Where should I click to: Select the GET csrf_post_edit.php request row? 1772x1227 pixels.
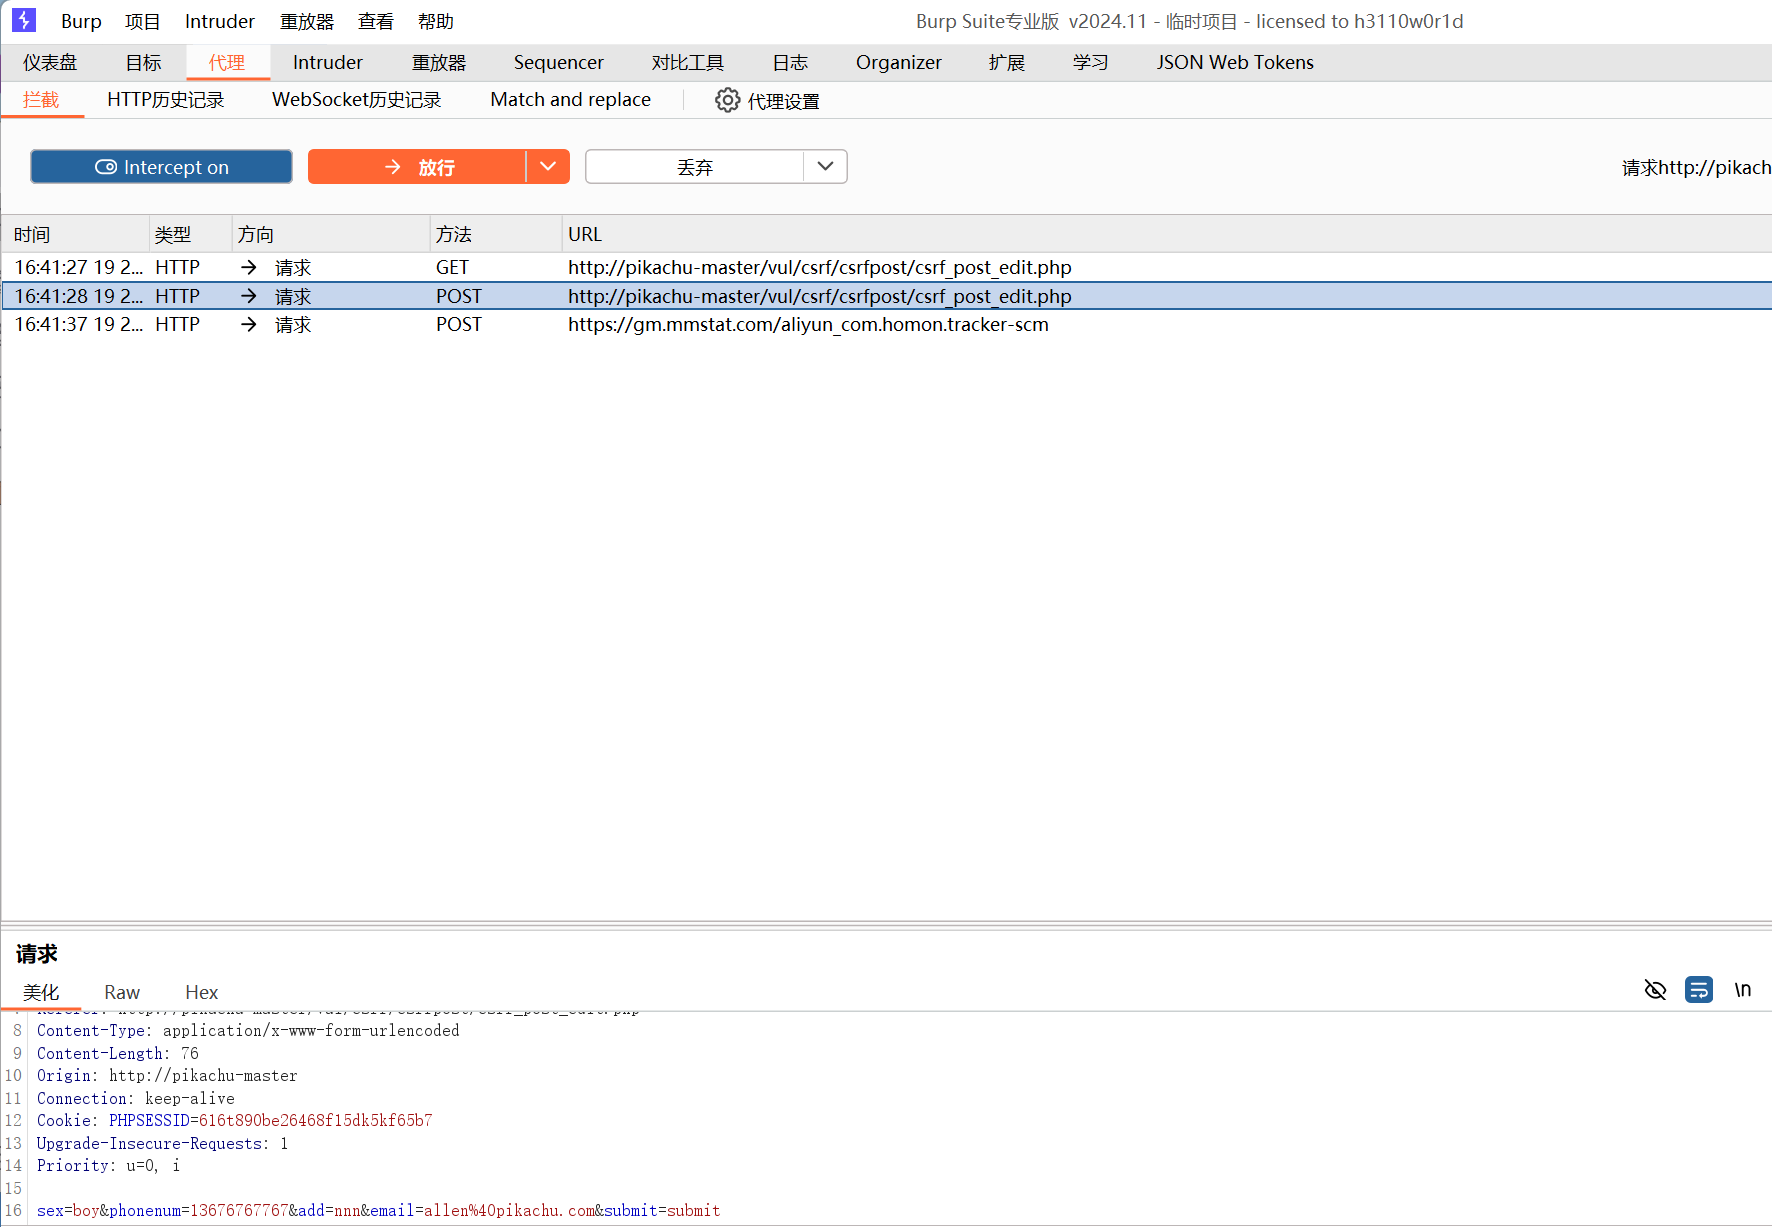tap(886, 267)
